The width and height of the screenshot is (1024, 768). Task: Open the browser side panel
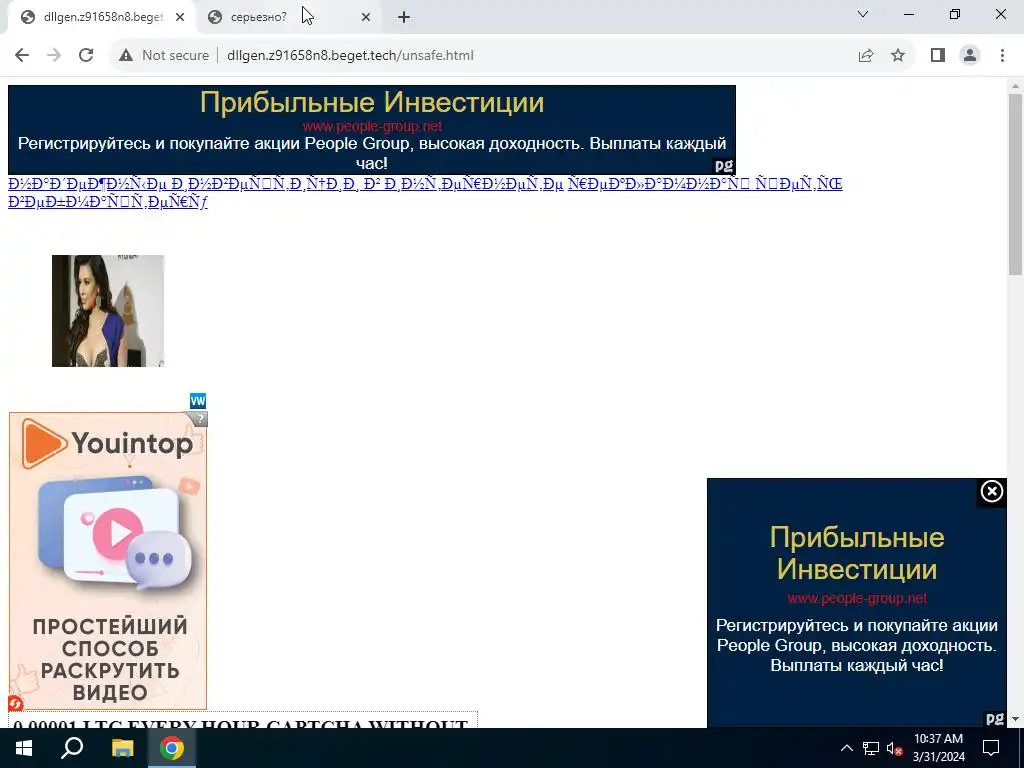coord(938,56)
